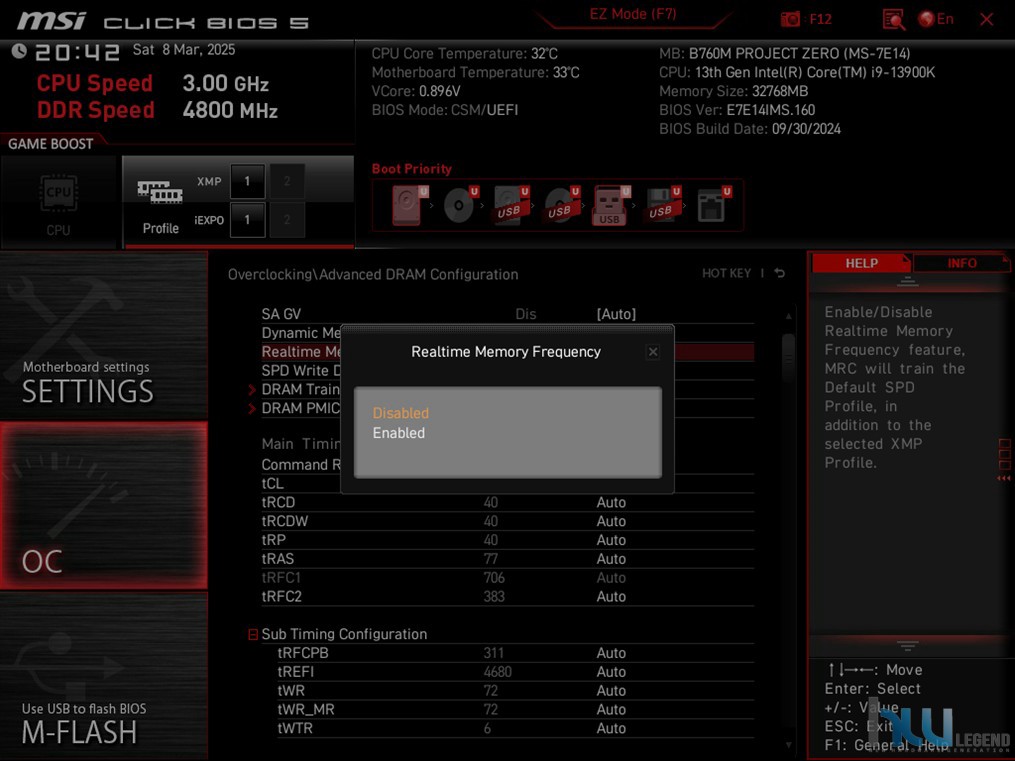
Task: Expand the DRAM PMIC submenu arrow
Action: (252, 408)
